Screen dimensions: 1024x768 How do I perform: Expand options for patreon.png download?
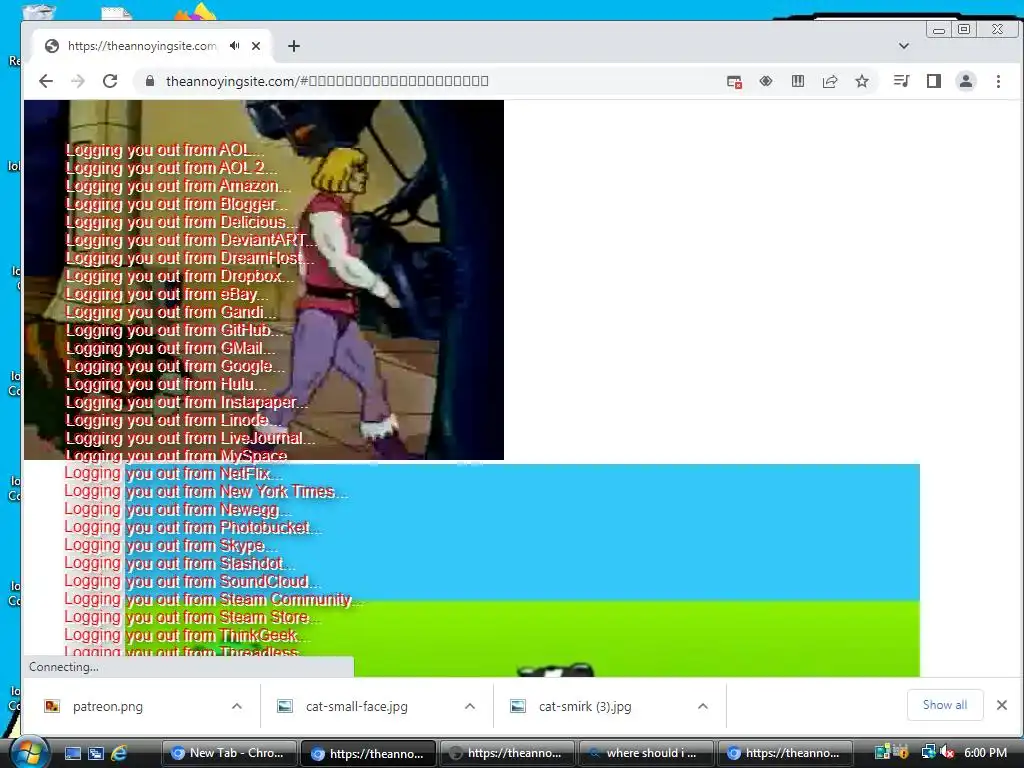[x=237, y=706]
